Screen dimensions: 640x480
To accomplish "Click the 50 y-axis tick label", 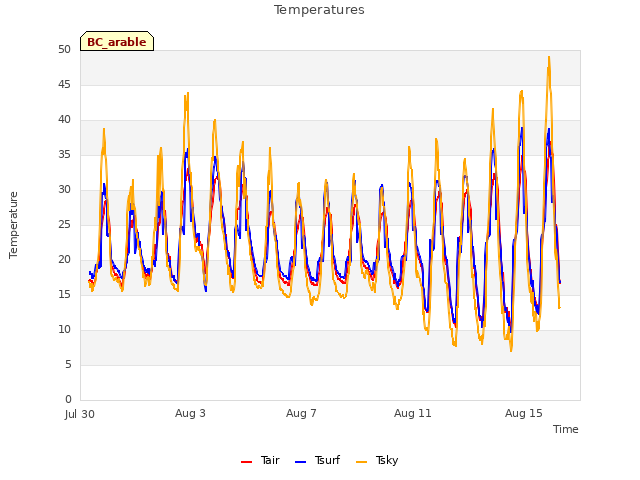I will pyautogui.click(x=64, y=49).
